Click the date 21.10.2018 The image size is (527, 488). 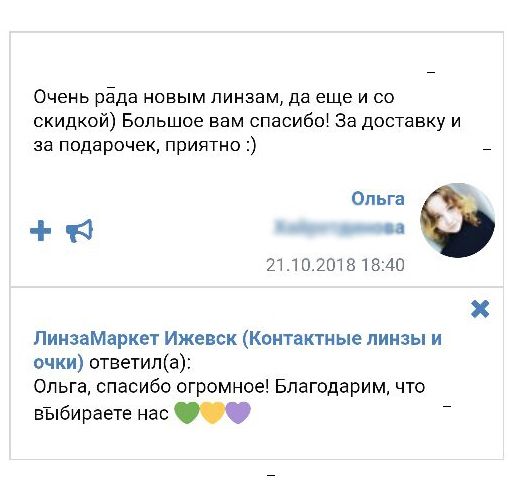(311, 265)
